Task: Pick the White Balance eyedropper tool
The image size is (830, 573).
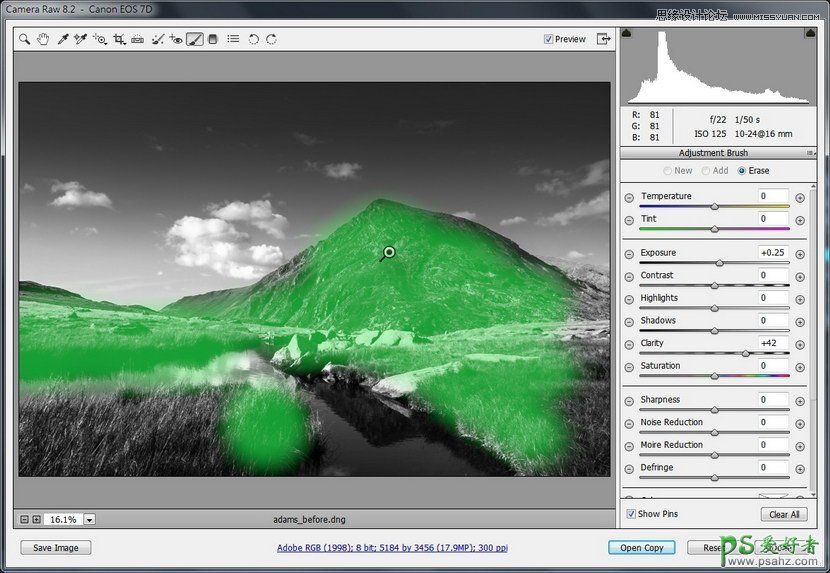Action: (62, 39)
